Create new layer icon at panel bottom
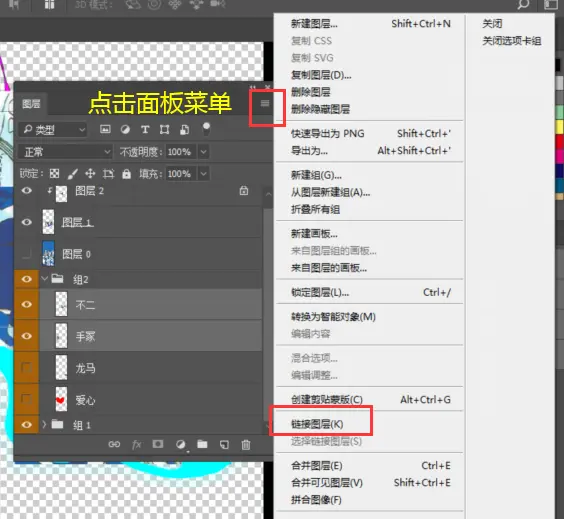Screen dimensions: 564x519 (224, 445)
